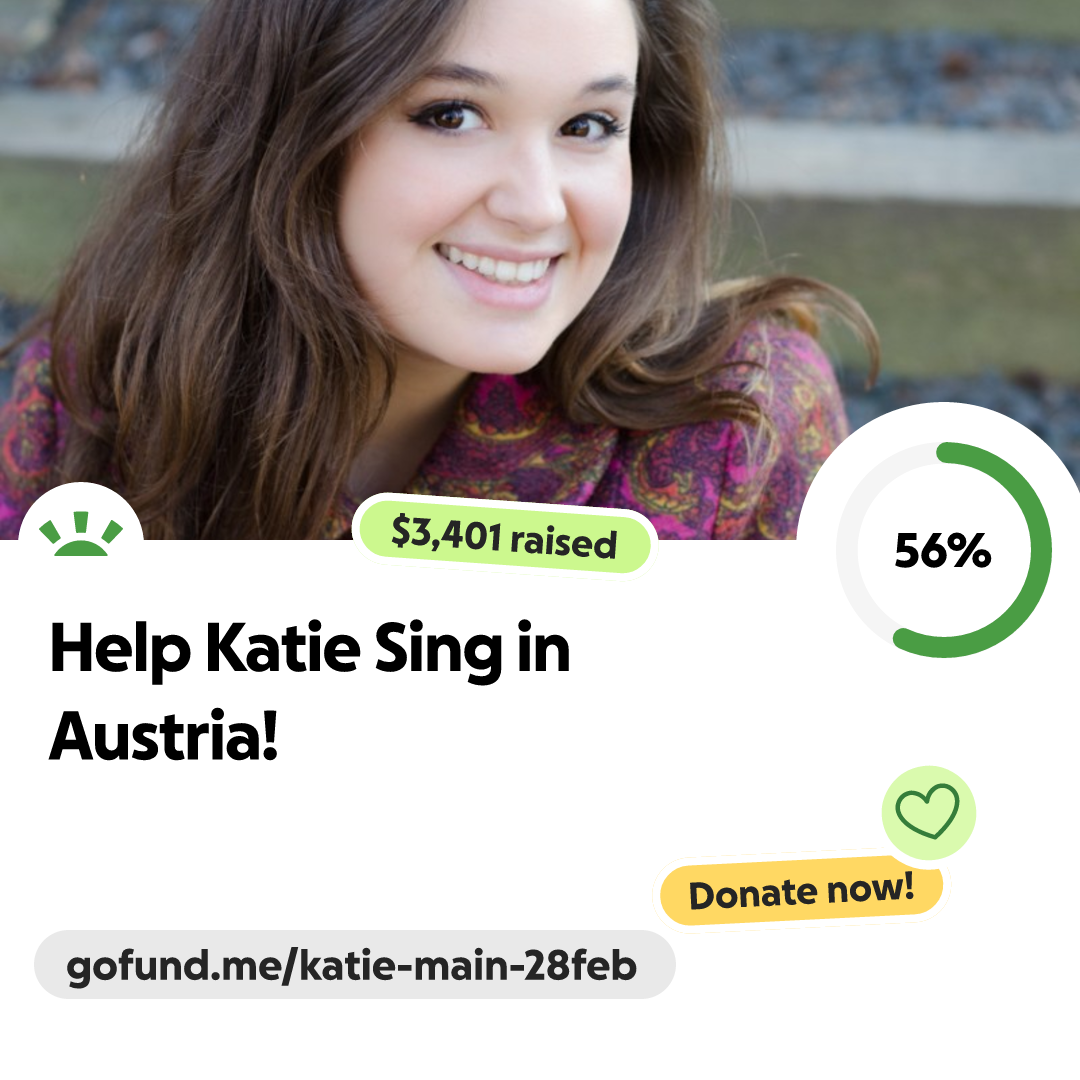This screenshot has height=1080, width=1080.
Task: Click the word raised in green badge
Action: click(x=563, y=543)
